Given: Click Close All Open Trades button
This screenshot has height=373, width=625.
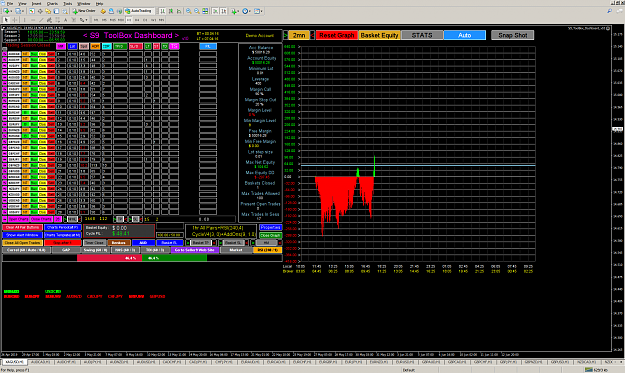Looking at the screenshot, I should (x=22, y=243).
